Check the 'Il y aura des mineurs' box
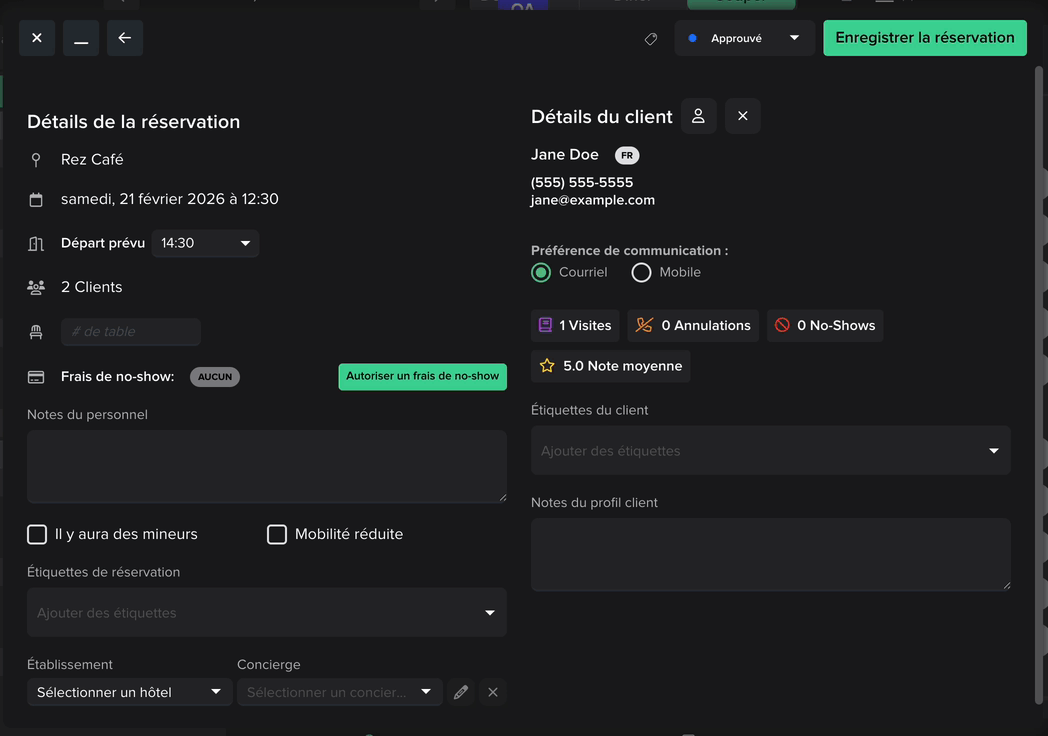This screenshot has width=1048, height=736. click(37, 534)
